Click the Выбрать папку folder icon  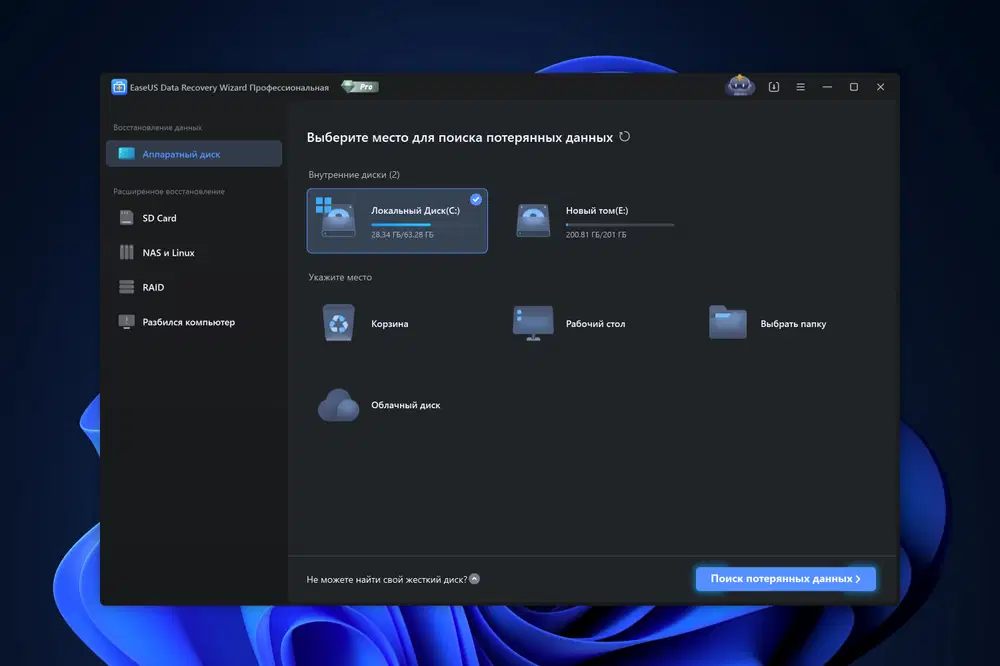pos(727,323)
